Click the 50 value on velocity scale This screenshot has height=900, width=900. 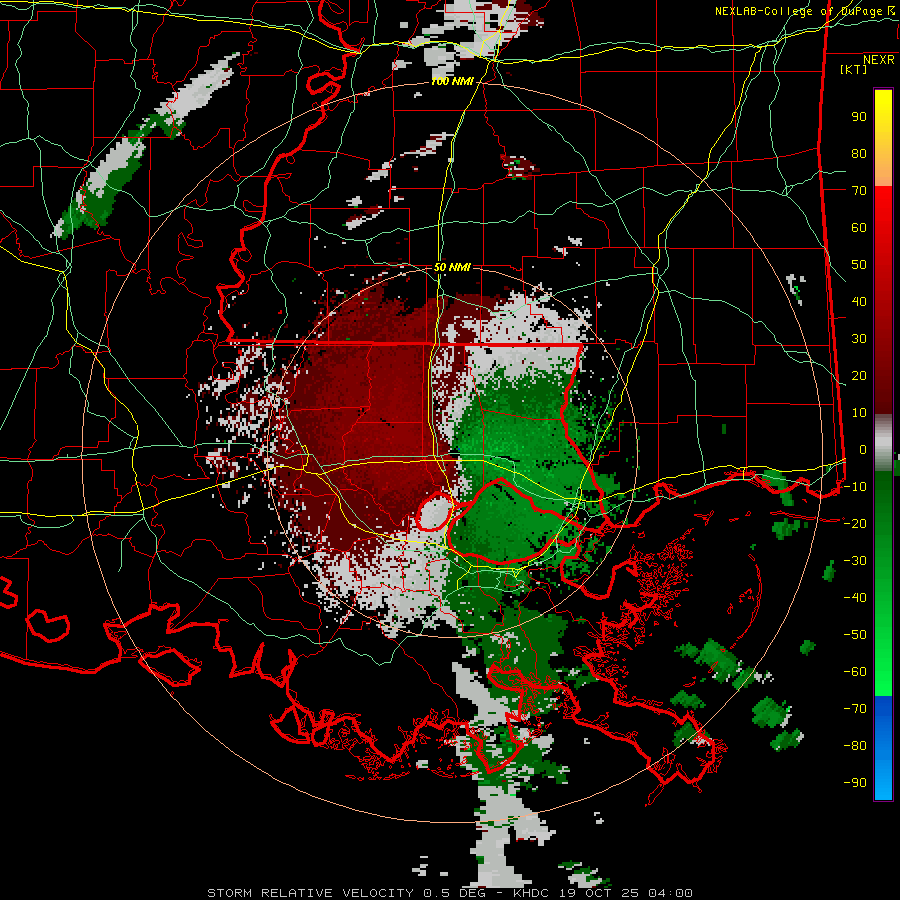pos(859,265)
